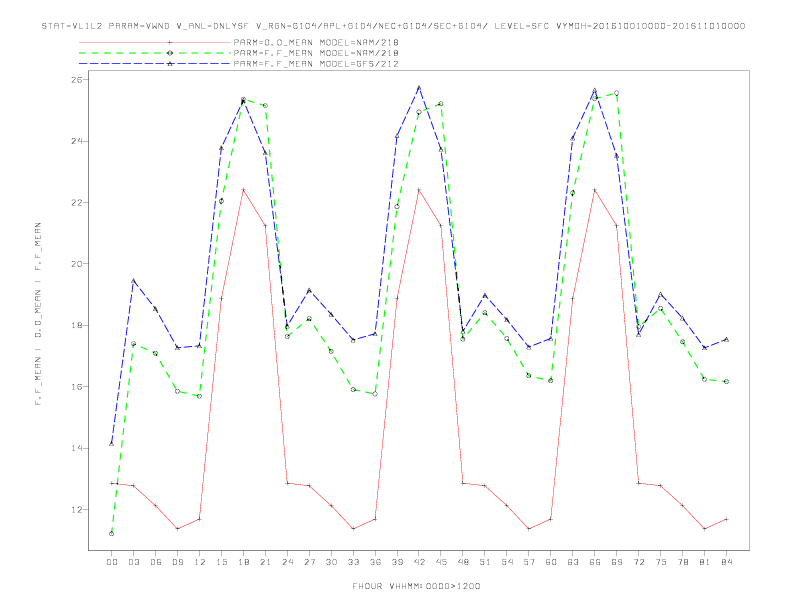Viewport: 792px width, 612px height.
Task: Click x-axis forecast hour label 60
Action: 551,562
